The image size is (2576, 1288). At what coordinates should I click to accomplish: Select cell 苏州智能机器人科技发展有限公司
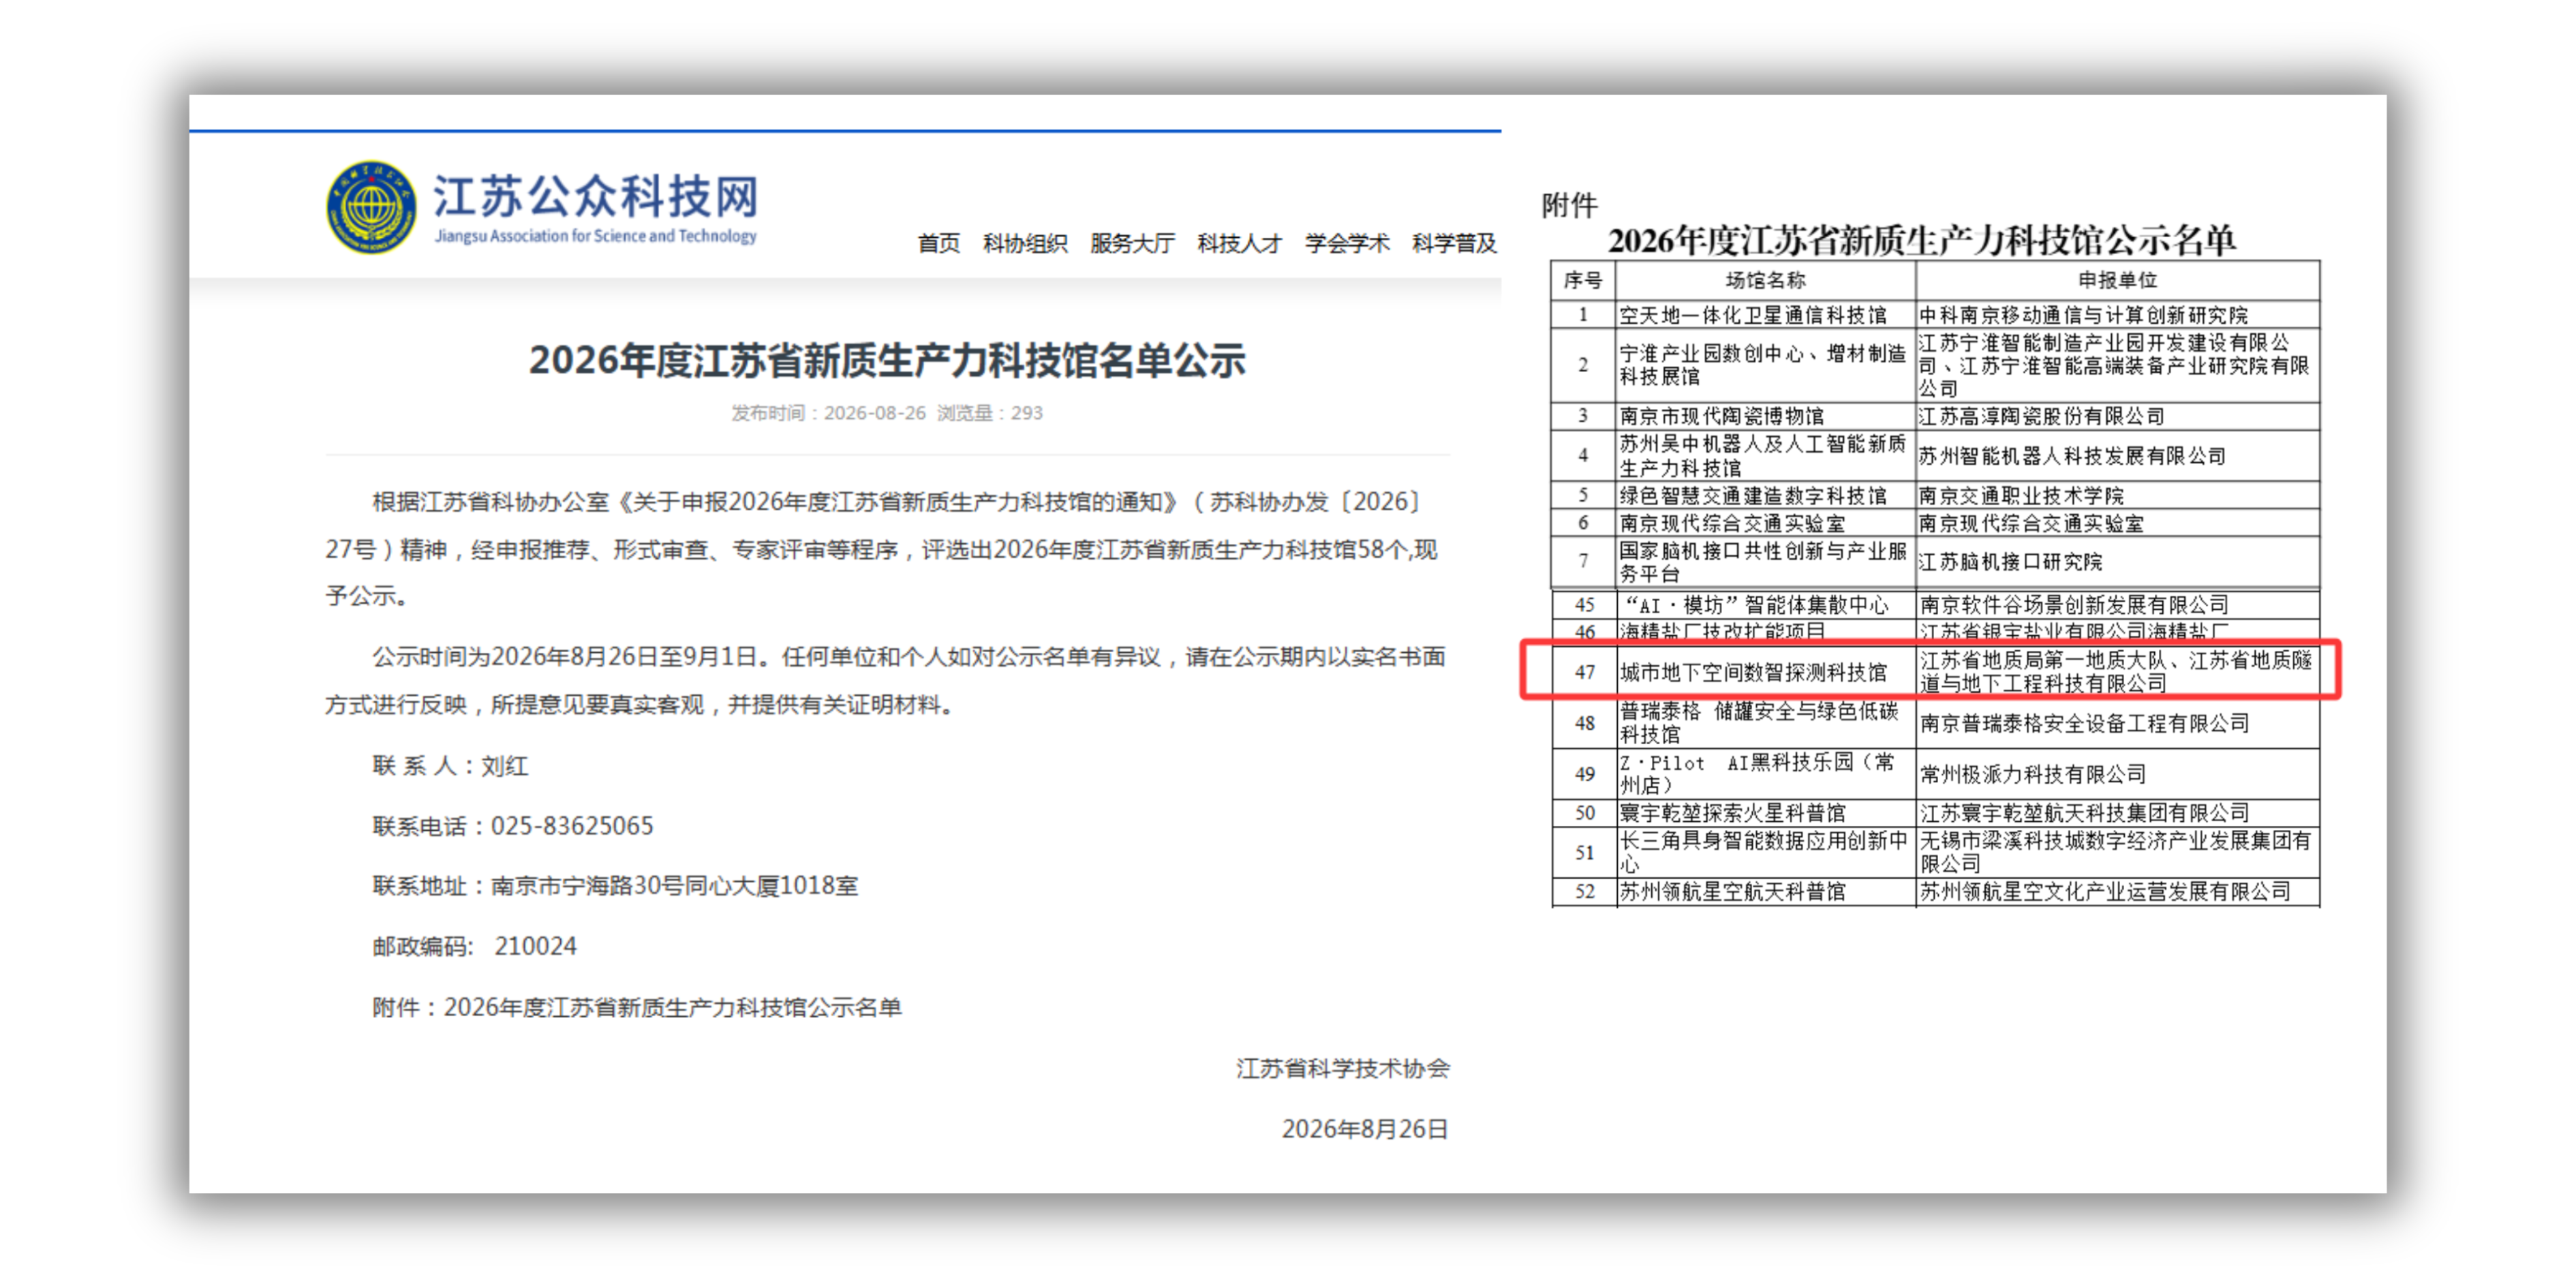coord(2117,456)
